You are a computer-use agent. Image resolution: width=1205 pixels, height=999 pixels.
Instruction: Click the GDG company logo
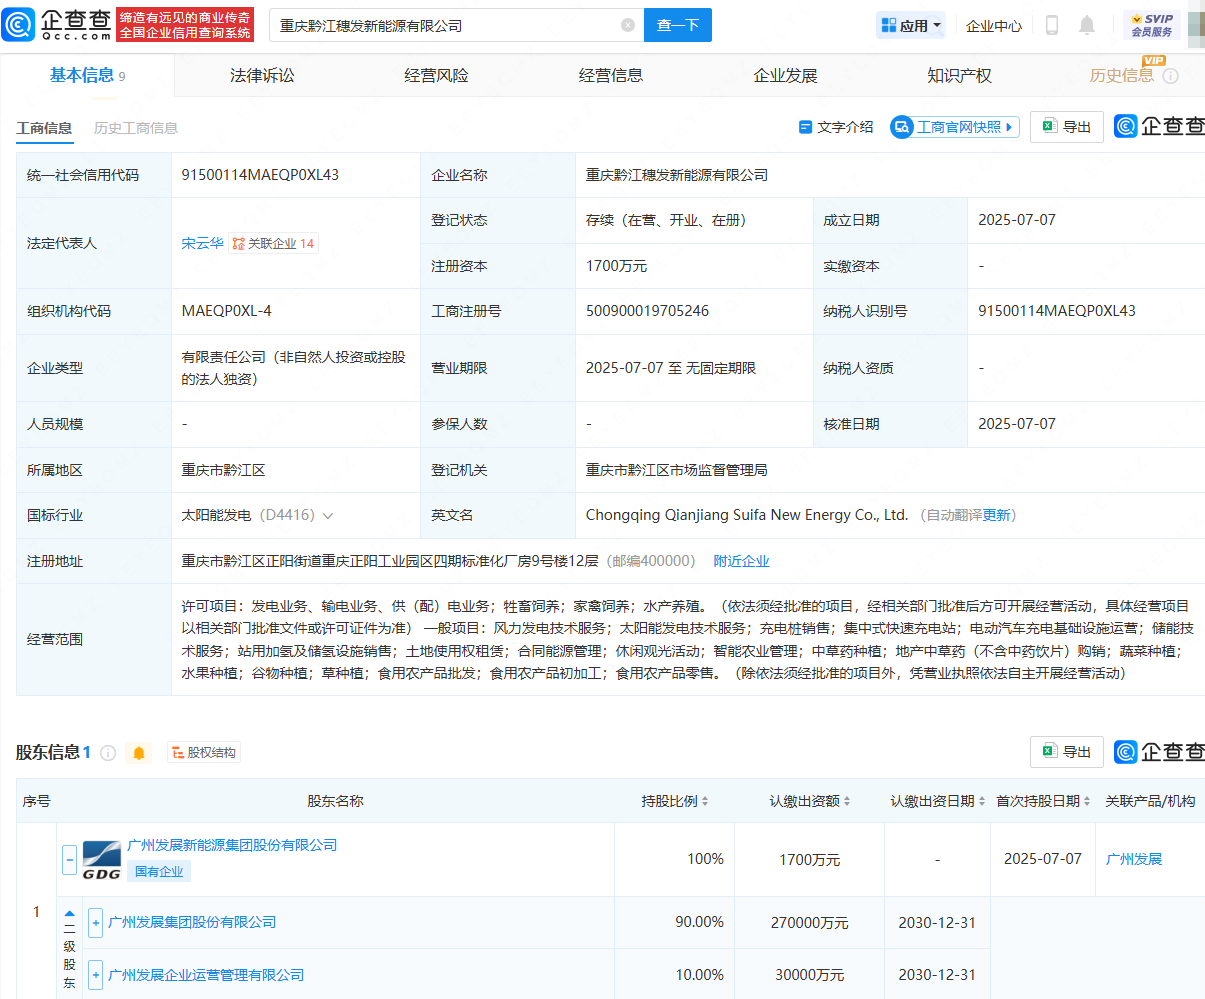pyautogui.click(x=102, y=860)
